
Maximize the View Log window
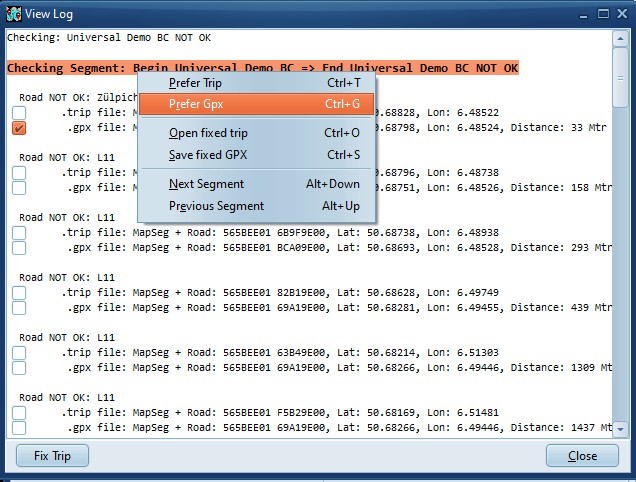pyautogui.click(x=602, y=14)
